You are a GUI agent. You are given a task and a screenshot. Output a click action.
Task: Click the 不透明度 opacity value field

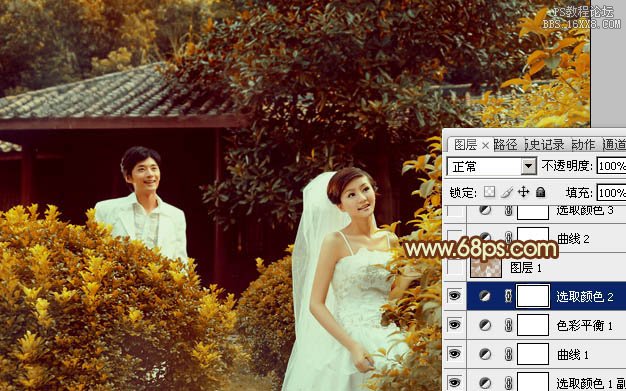pyautogui.click(x=611, y=166)
